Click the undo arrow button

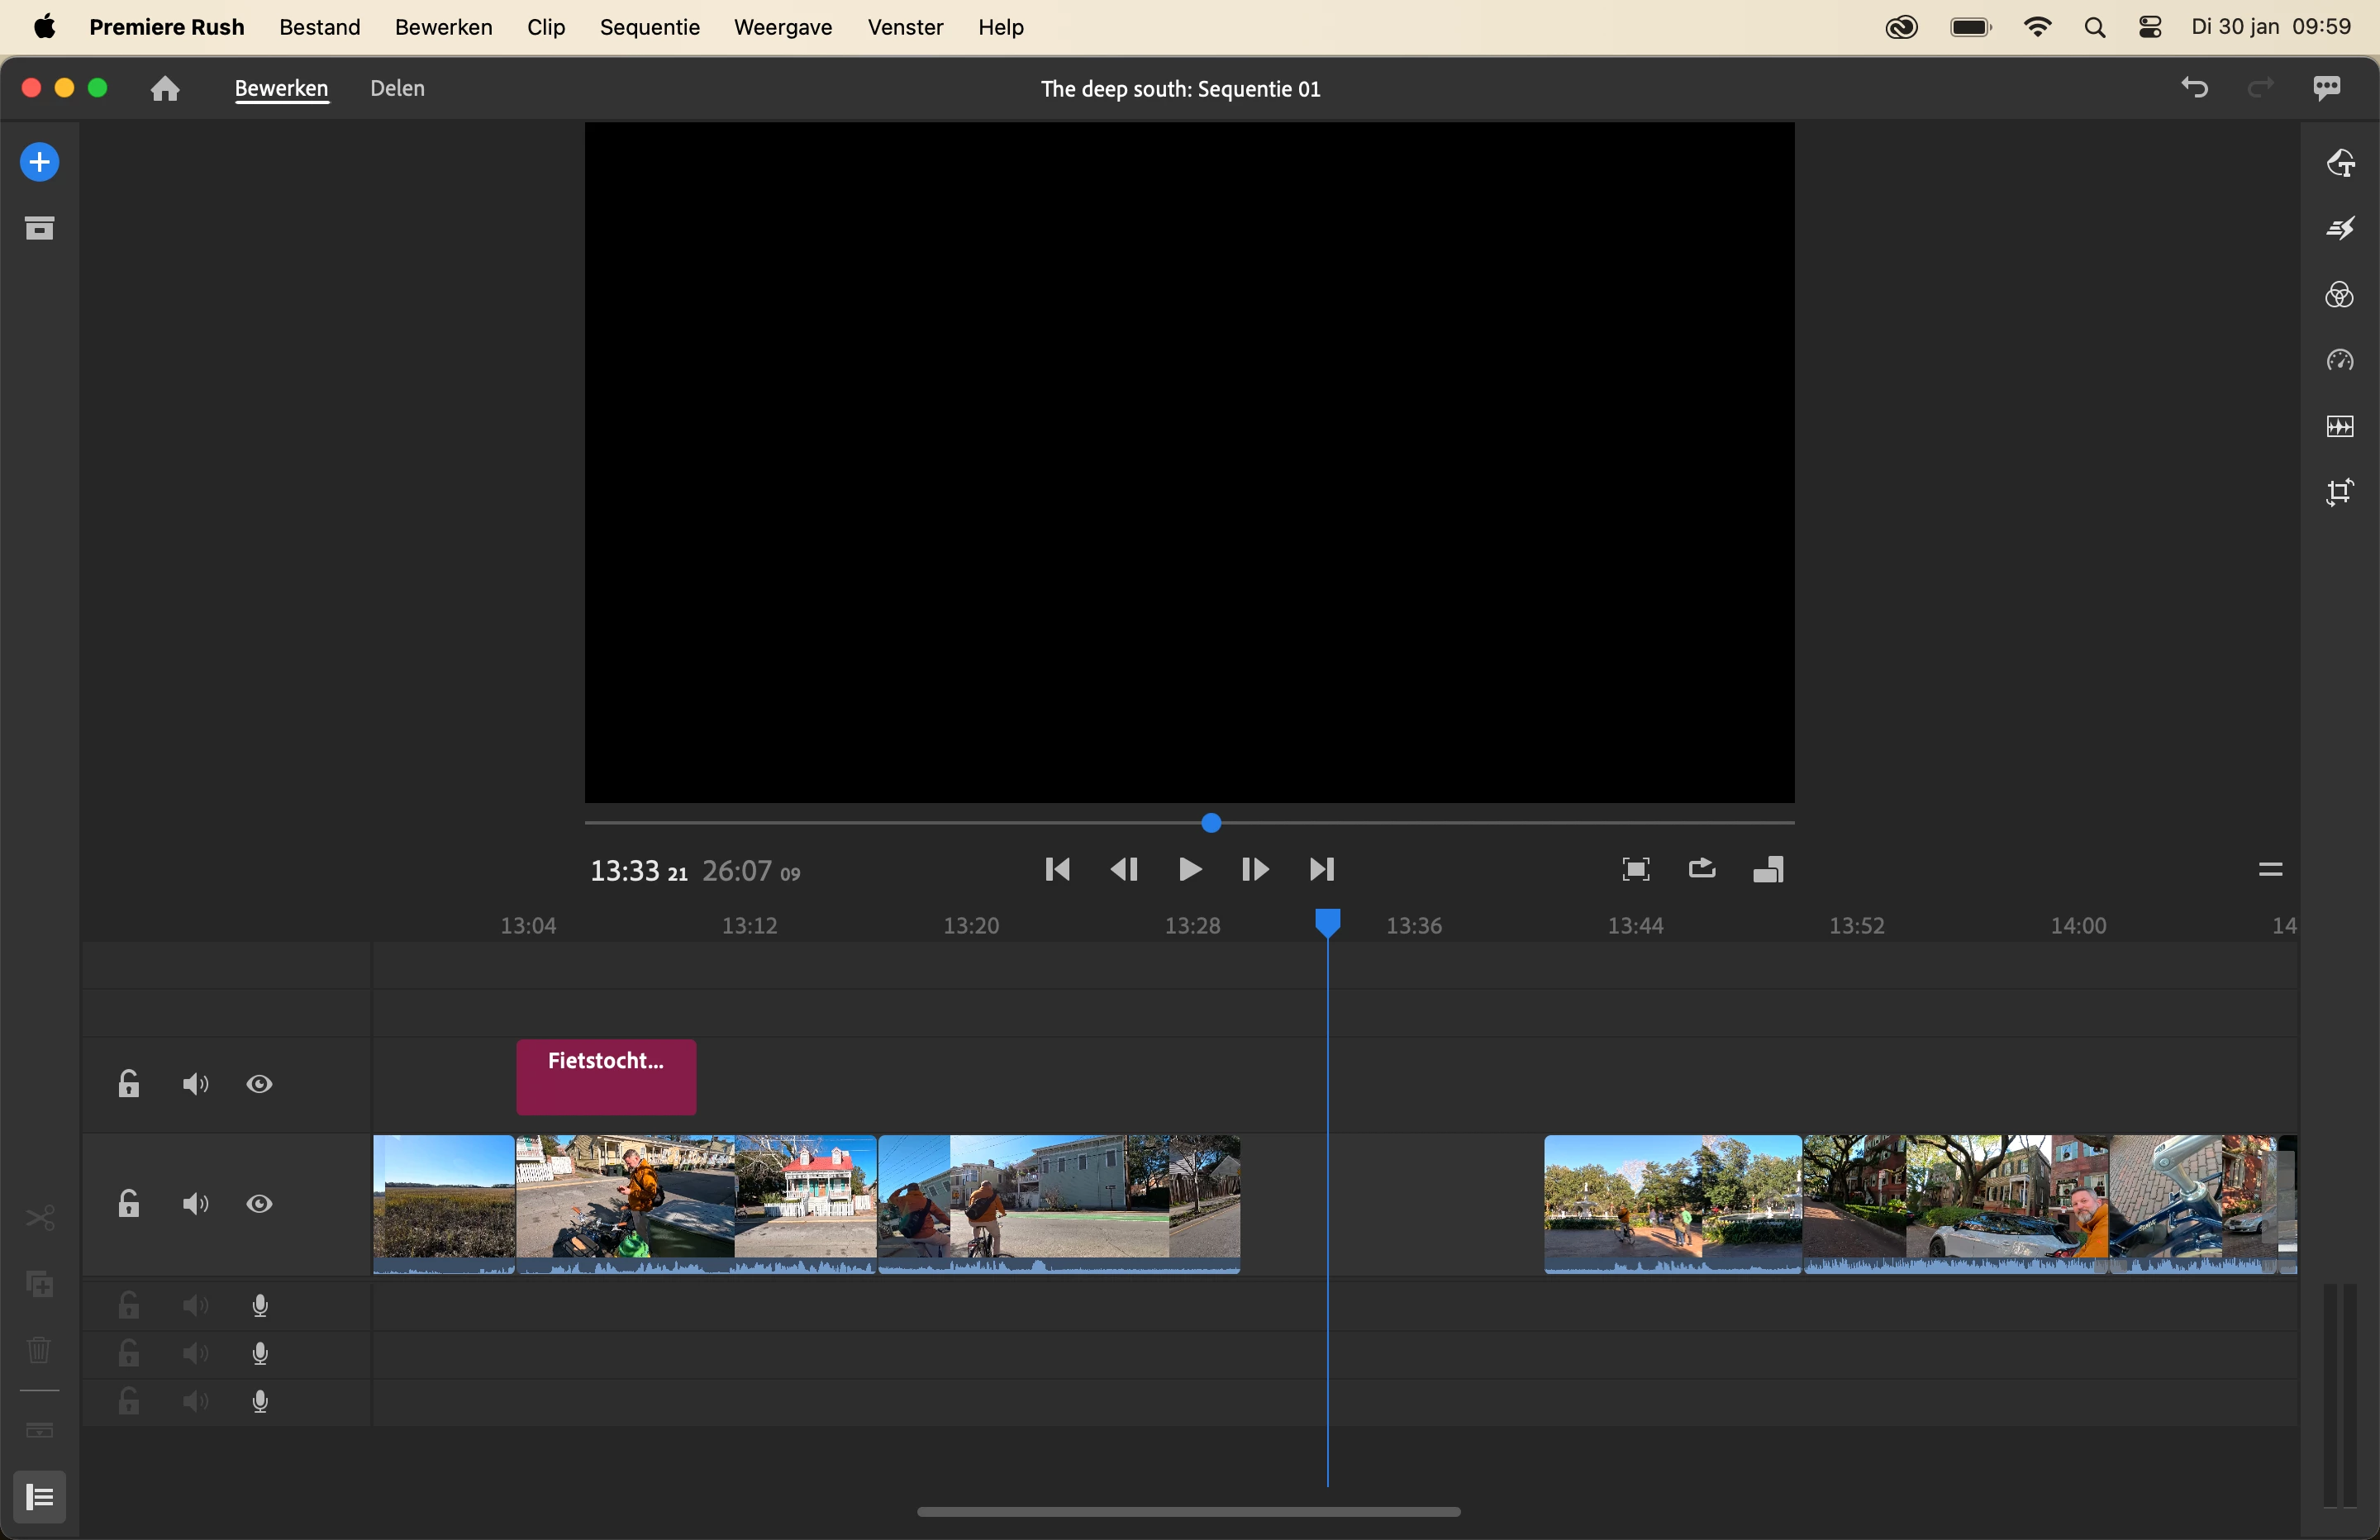pos(2194,88)
